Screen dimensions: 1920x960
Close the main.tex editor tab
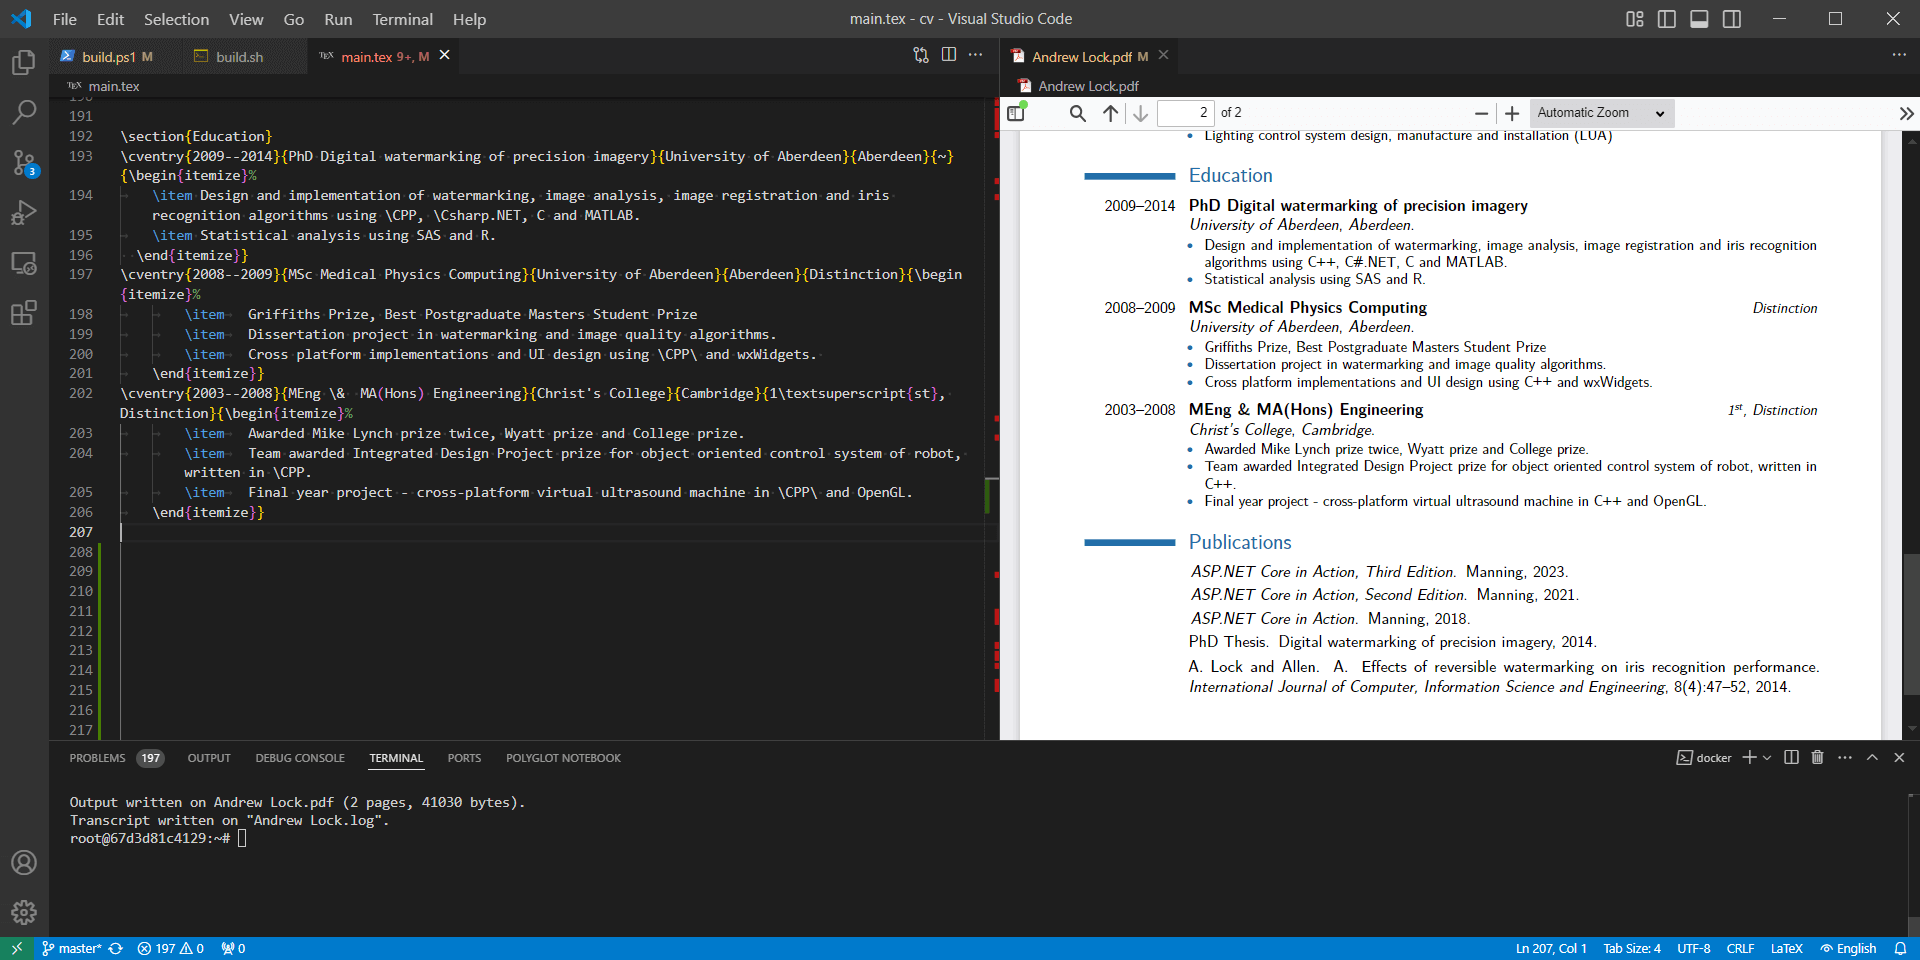pyautogui.click(x=444, y=55)
